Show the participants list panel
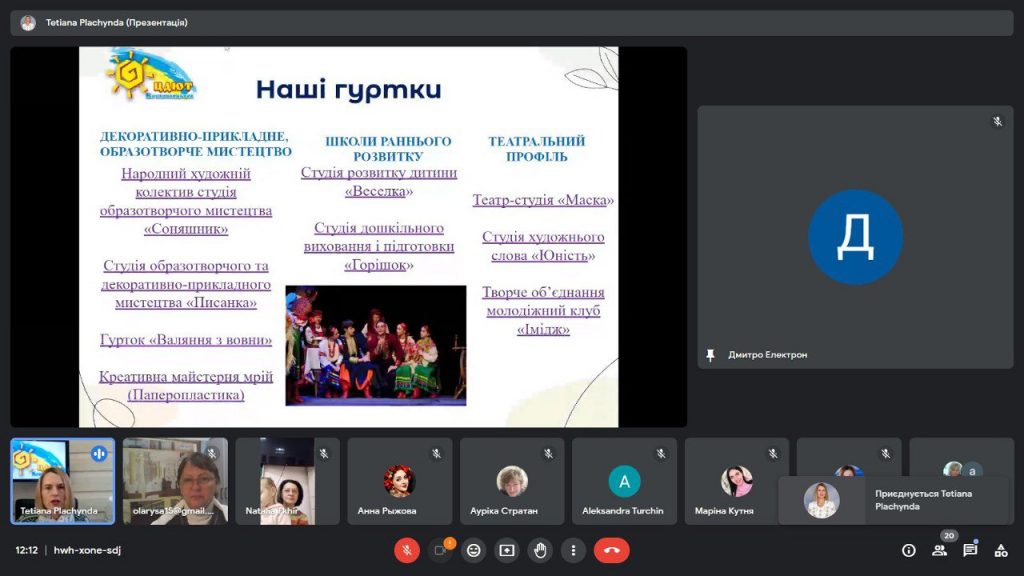The height and width of the screenshot is (576, 1024). pos(939,550)
